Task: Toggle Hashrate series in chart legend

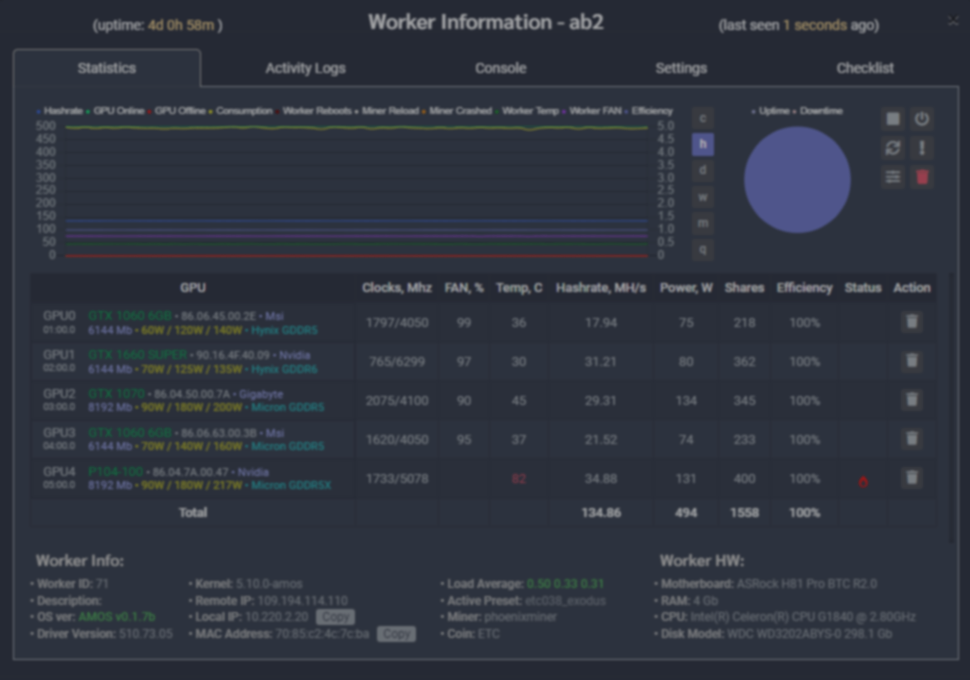Action: tap(62, 111)
